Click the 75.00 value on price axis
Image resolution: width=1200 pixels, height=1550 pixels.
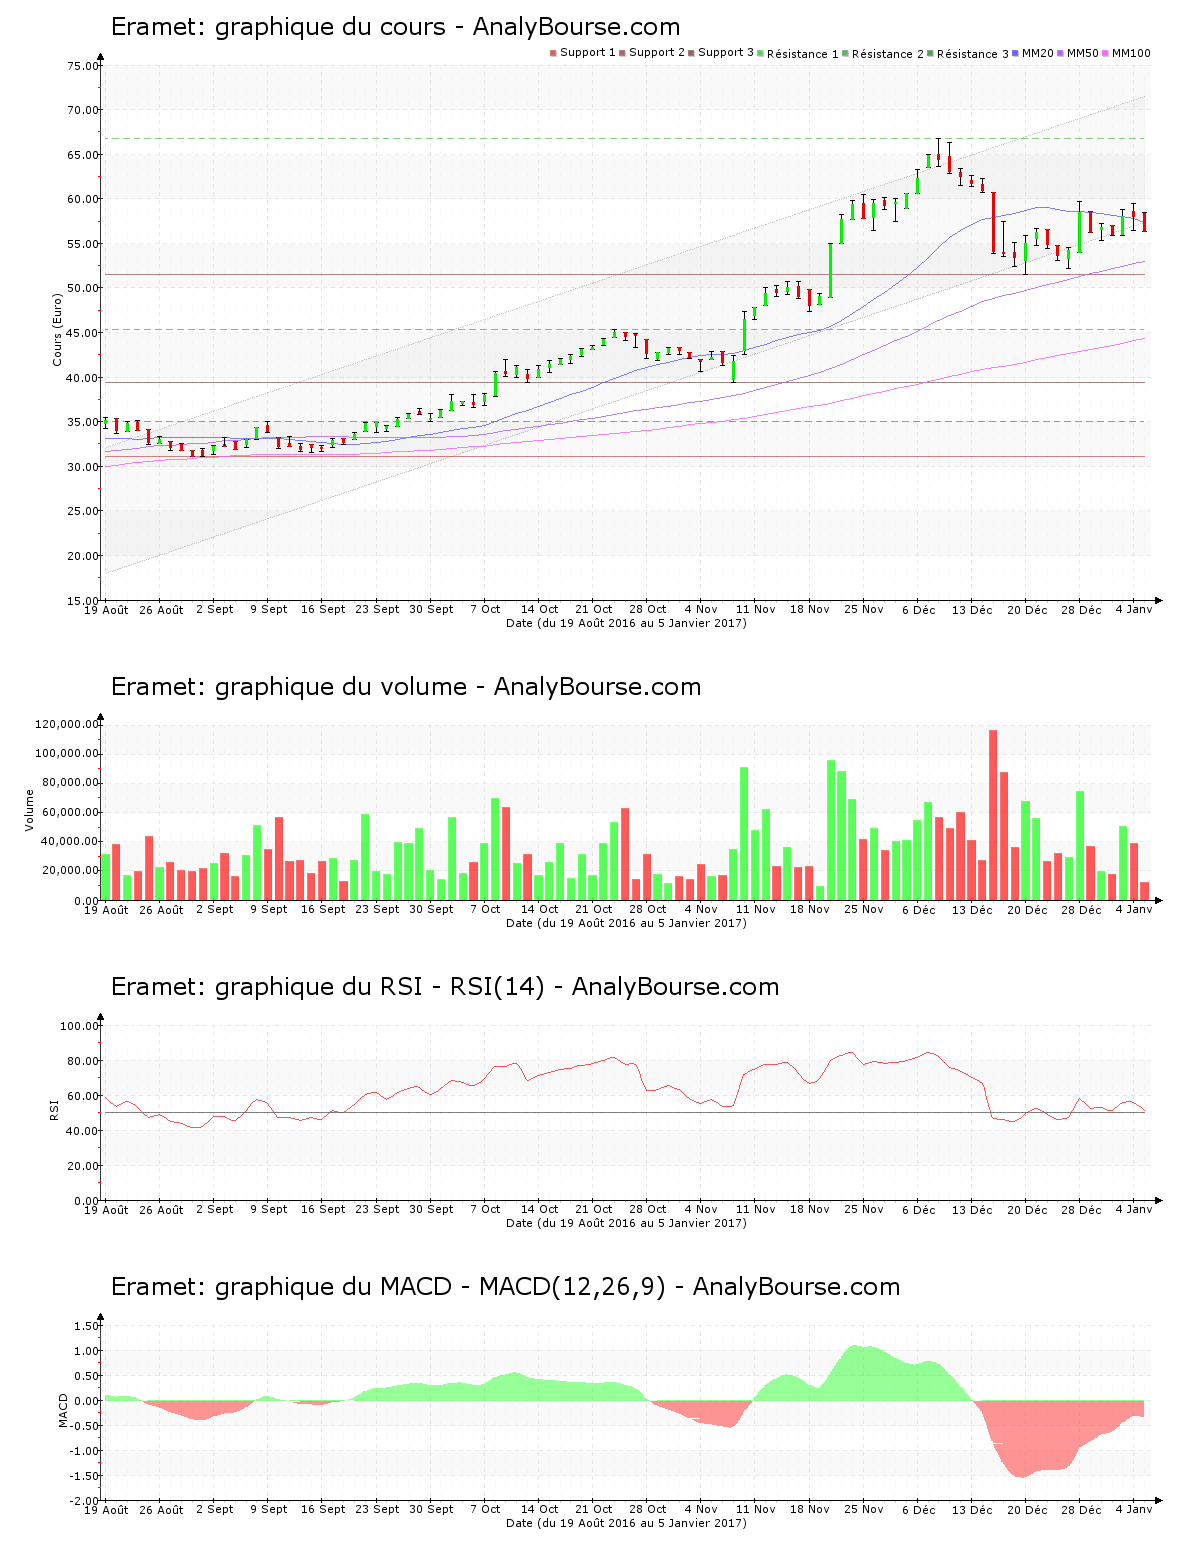83,66
